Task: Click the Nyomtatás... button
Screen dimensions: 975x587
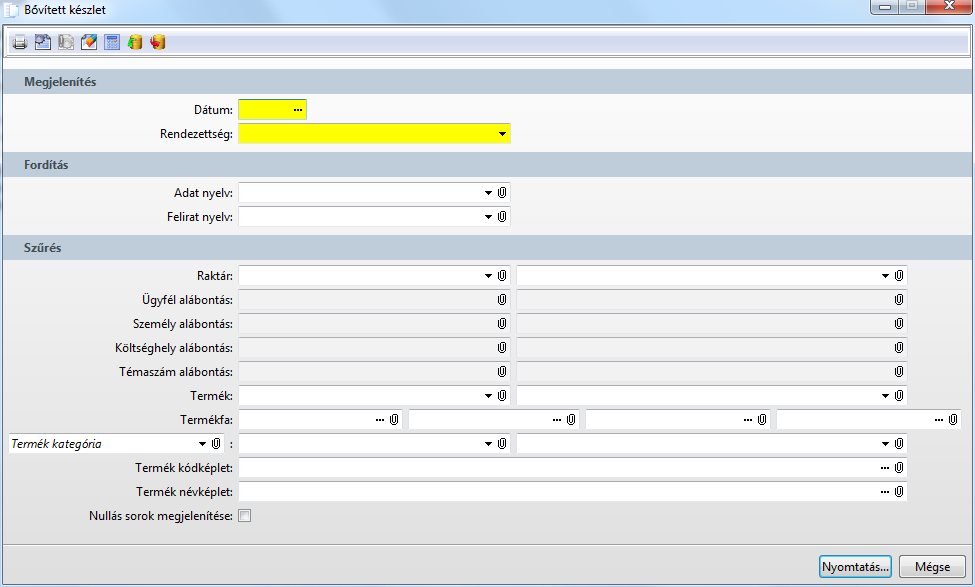Action: pyautogui.click(x=855, y=566)
